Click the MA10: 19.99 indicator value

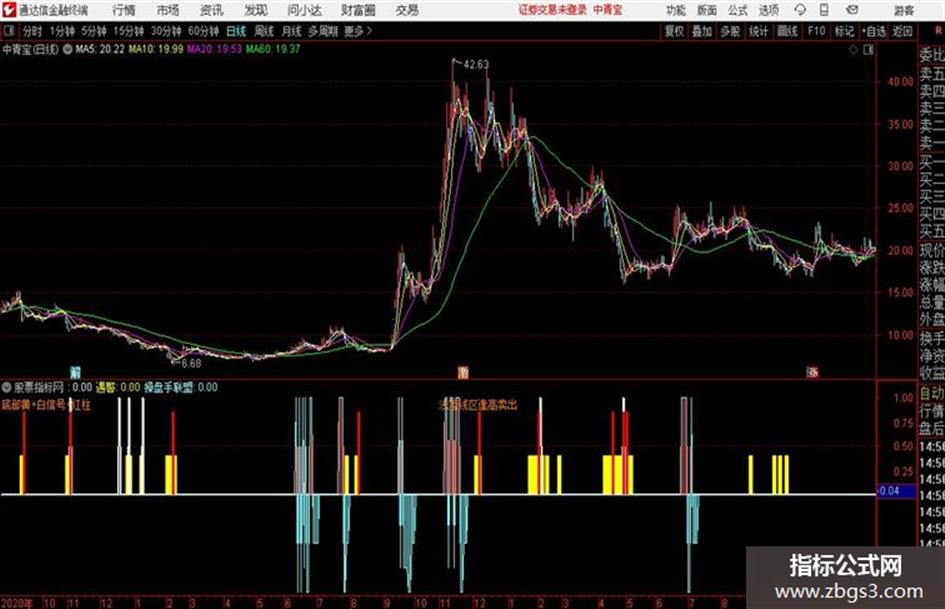tap(155, 49)
